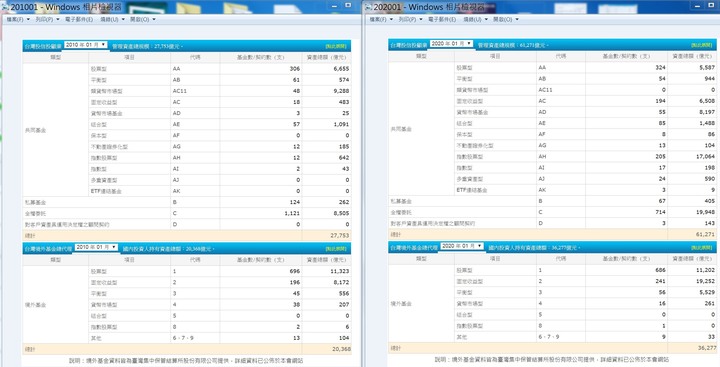The height and width of the screenshot is (367, 720).
Task: Click the 205 fund count in the AH row
Action: [x=661, y=157]
